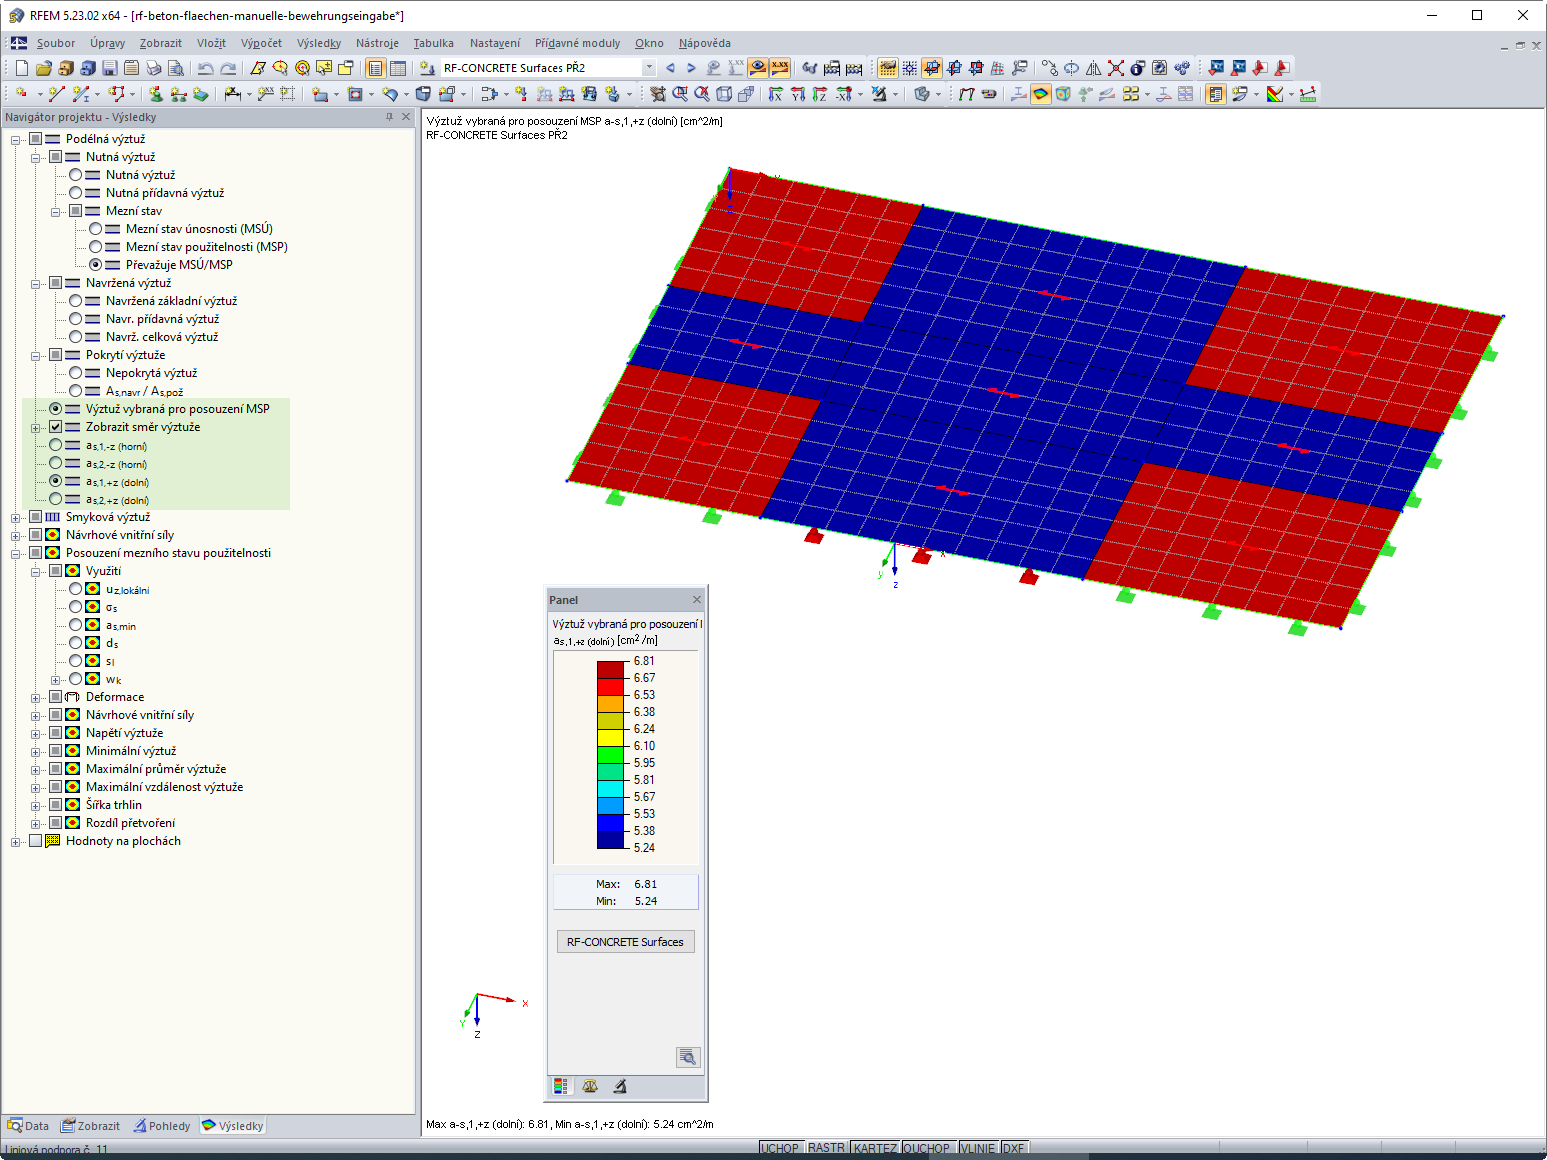Save the model using the diskette icon
This screenshot has height=1160, width=1547.
[x=110, y=68]
